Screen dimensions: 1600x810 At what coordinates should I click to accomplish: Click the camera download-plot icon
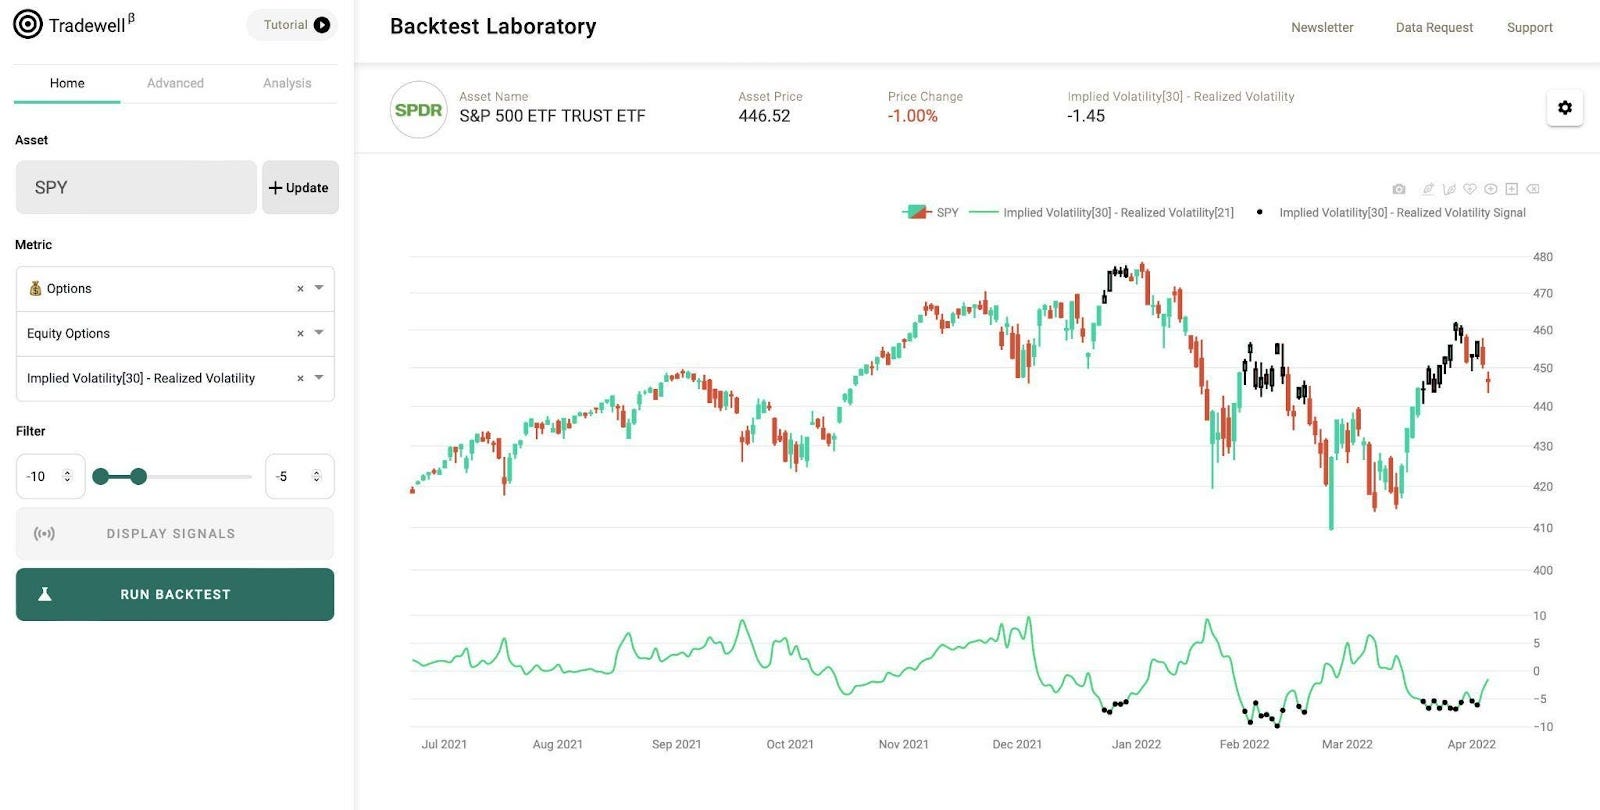point(1399,189)
